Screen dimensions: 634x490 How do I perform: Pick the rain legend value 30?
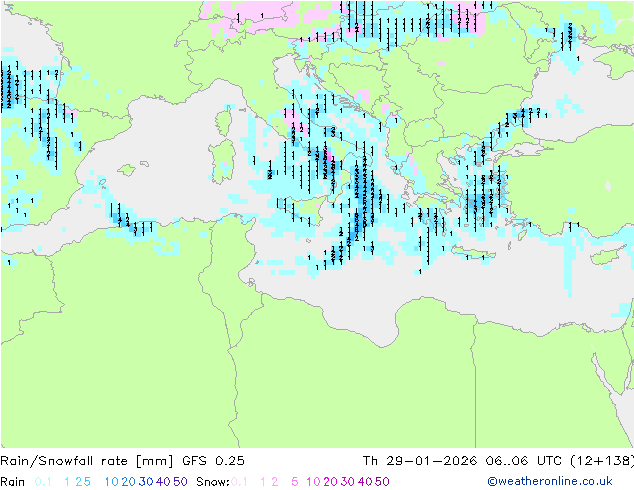[x=146, y=482]
